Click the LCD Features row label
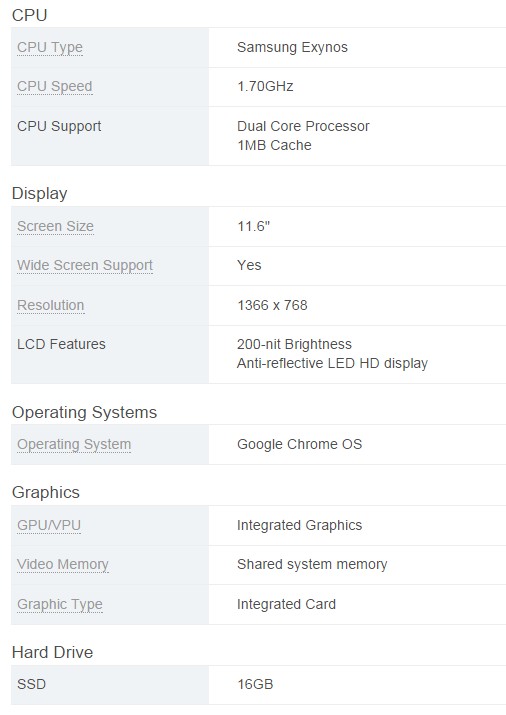Image resolution: width=506 pixels, height=715 pixels. 61,344
